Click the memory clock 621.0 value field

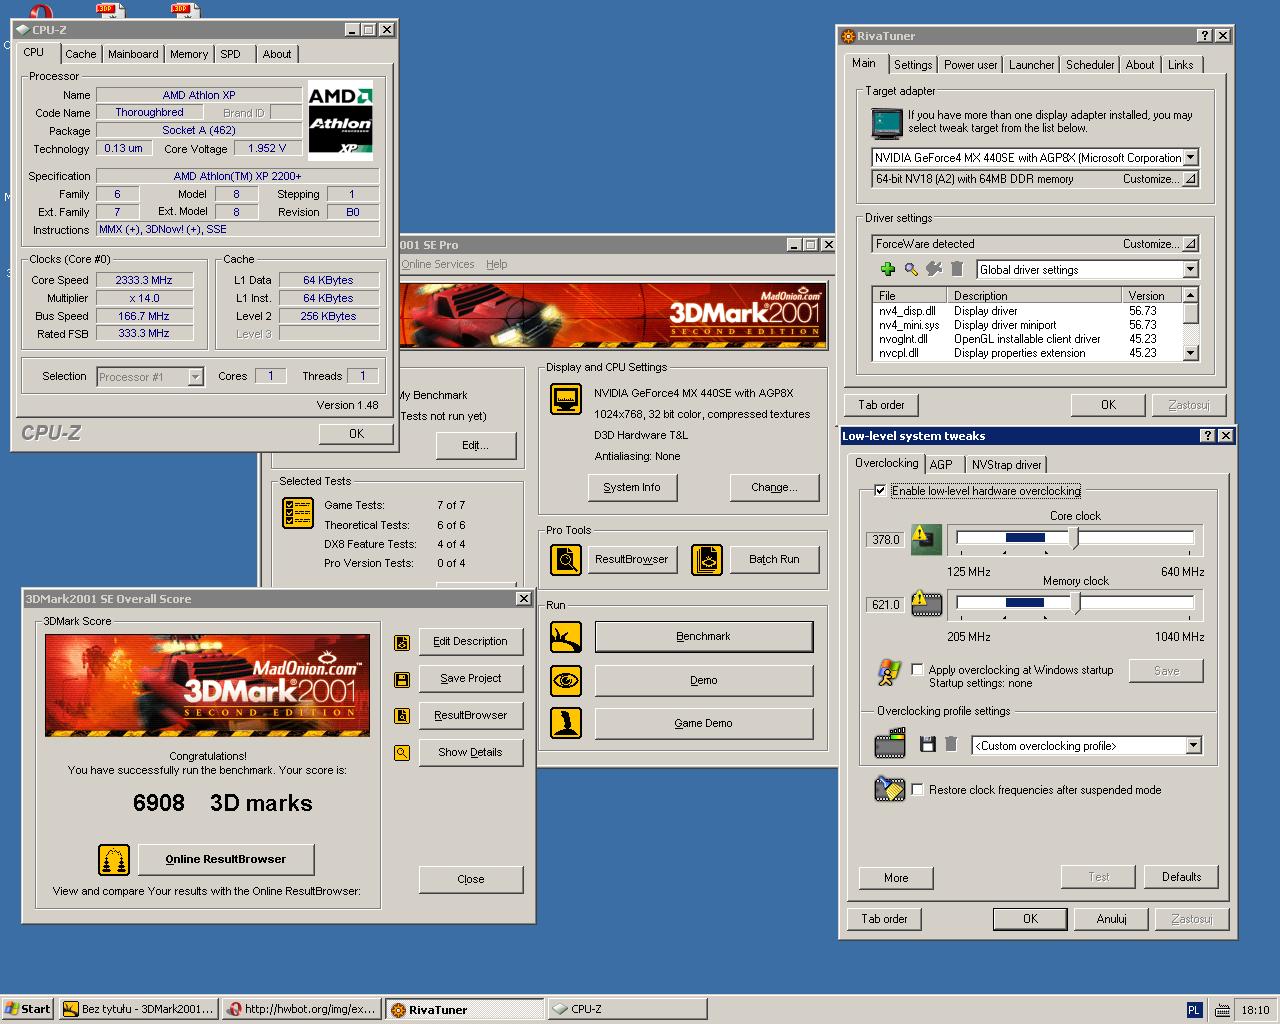click(x=886, y=605)
